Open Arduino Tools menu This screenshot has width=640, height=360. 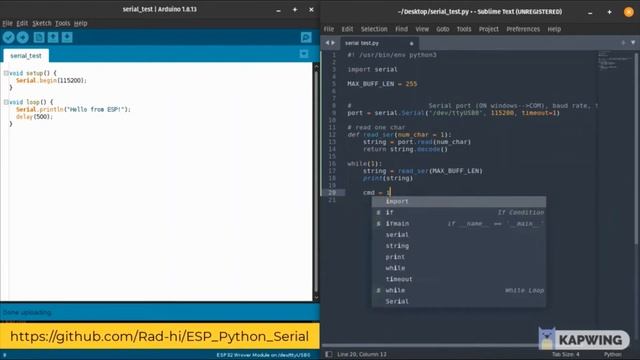pos(62,23)
